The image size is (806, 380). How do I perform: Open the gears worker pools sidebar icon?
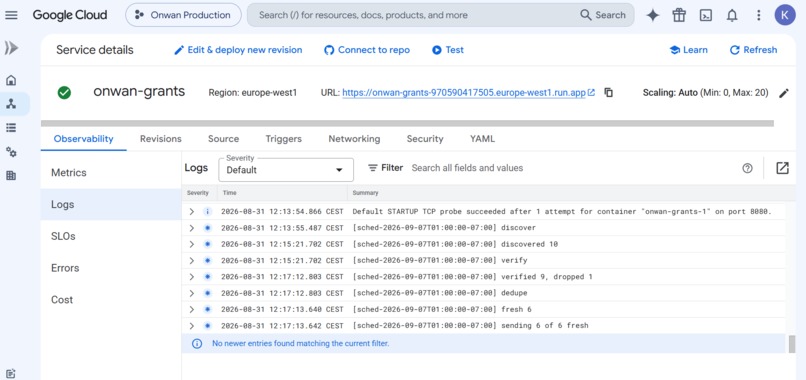[x=11, y=152]
